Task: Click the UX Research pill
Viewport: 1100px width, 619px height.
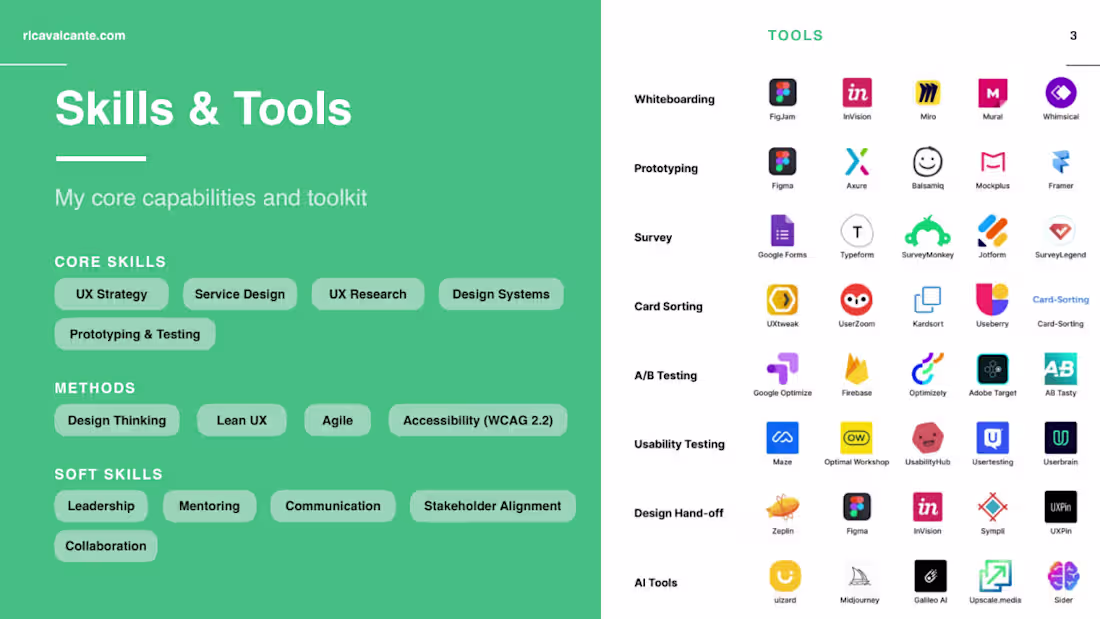Action: (x=368, y=294)
